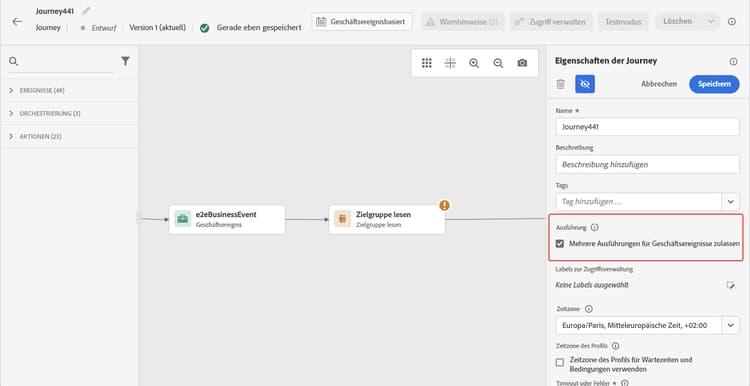The height and width of the screenshot is (386, 750).
Task: Click the Löschen button
Action: 677,22
